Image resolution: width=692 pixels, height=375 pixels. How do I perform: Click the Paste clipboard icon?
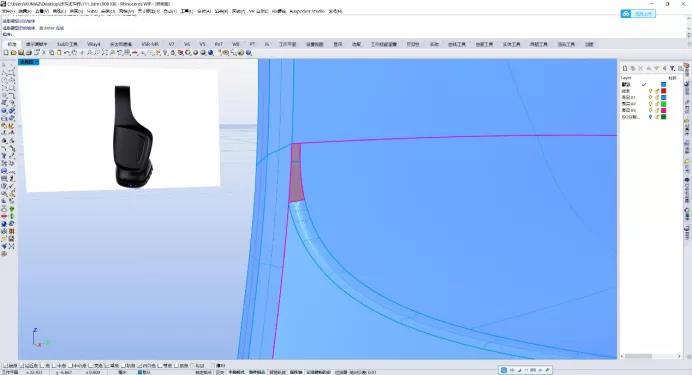(59, 52)
